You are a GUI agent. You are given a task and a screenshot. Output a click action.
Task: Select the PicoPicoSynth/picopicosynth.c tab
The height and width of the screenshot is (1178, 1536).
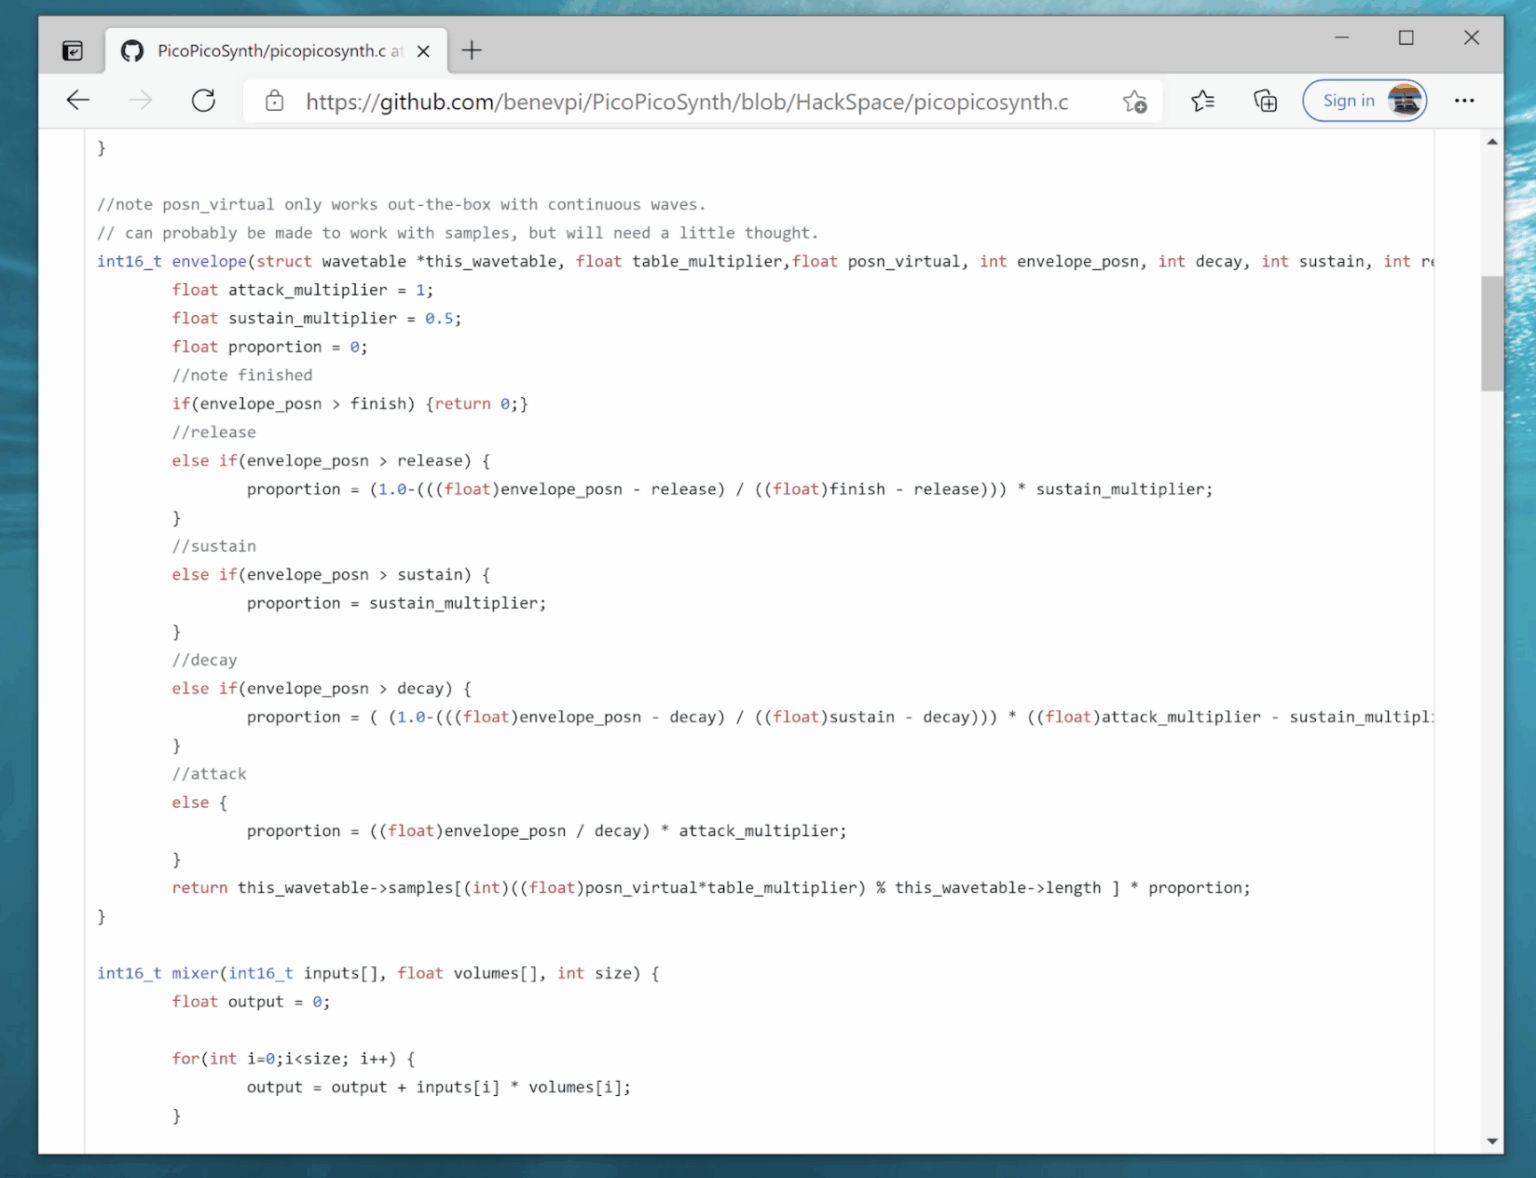click(270, 51)
